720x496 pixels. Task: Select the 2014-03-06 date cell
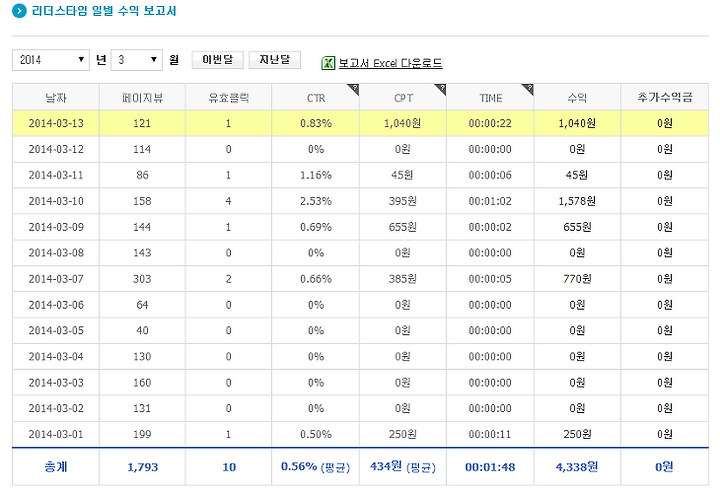(56, 305)
